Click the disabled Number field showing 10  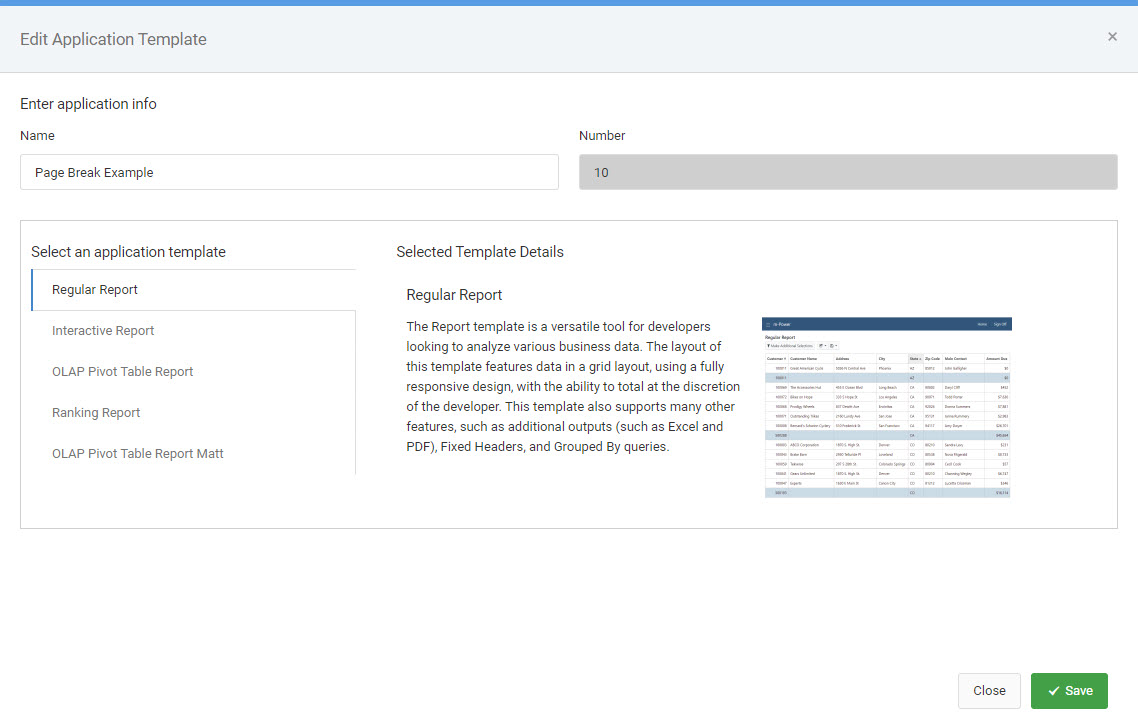click(x=847, y=172)
